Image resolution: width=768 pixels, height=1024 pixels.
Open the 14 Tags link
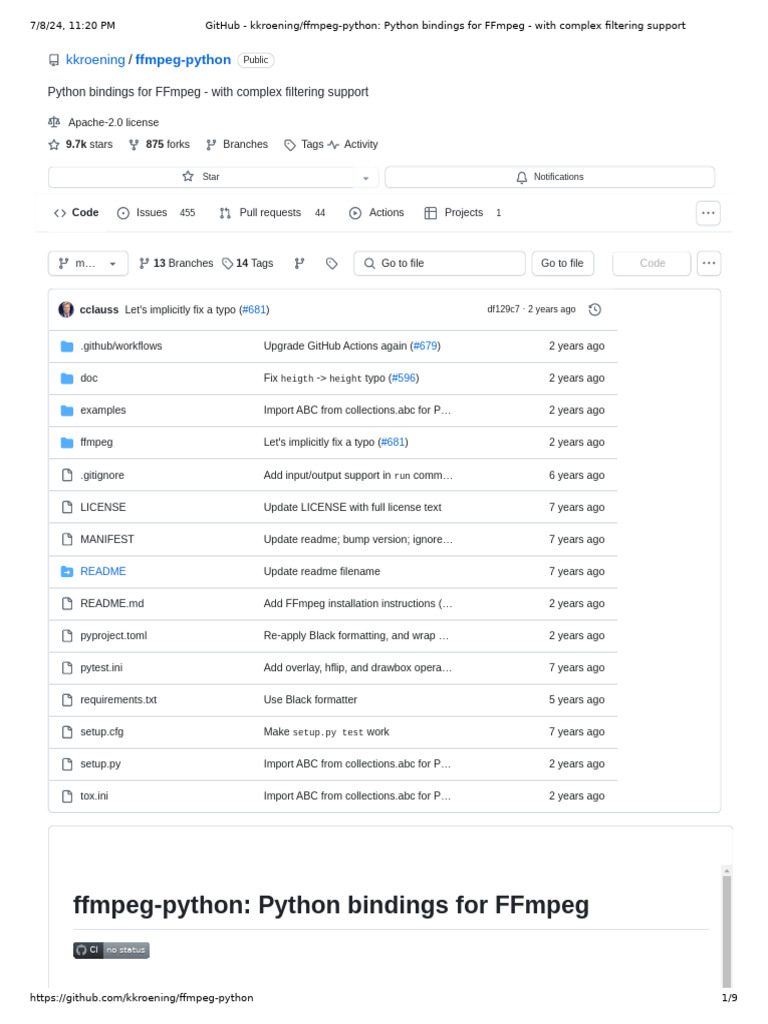pos(248,263)
